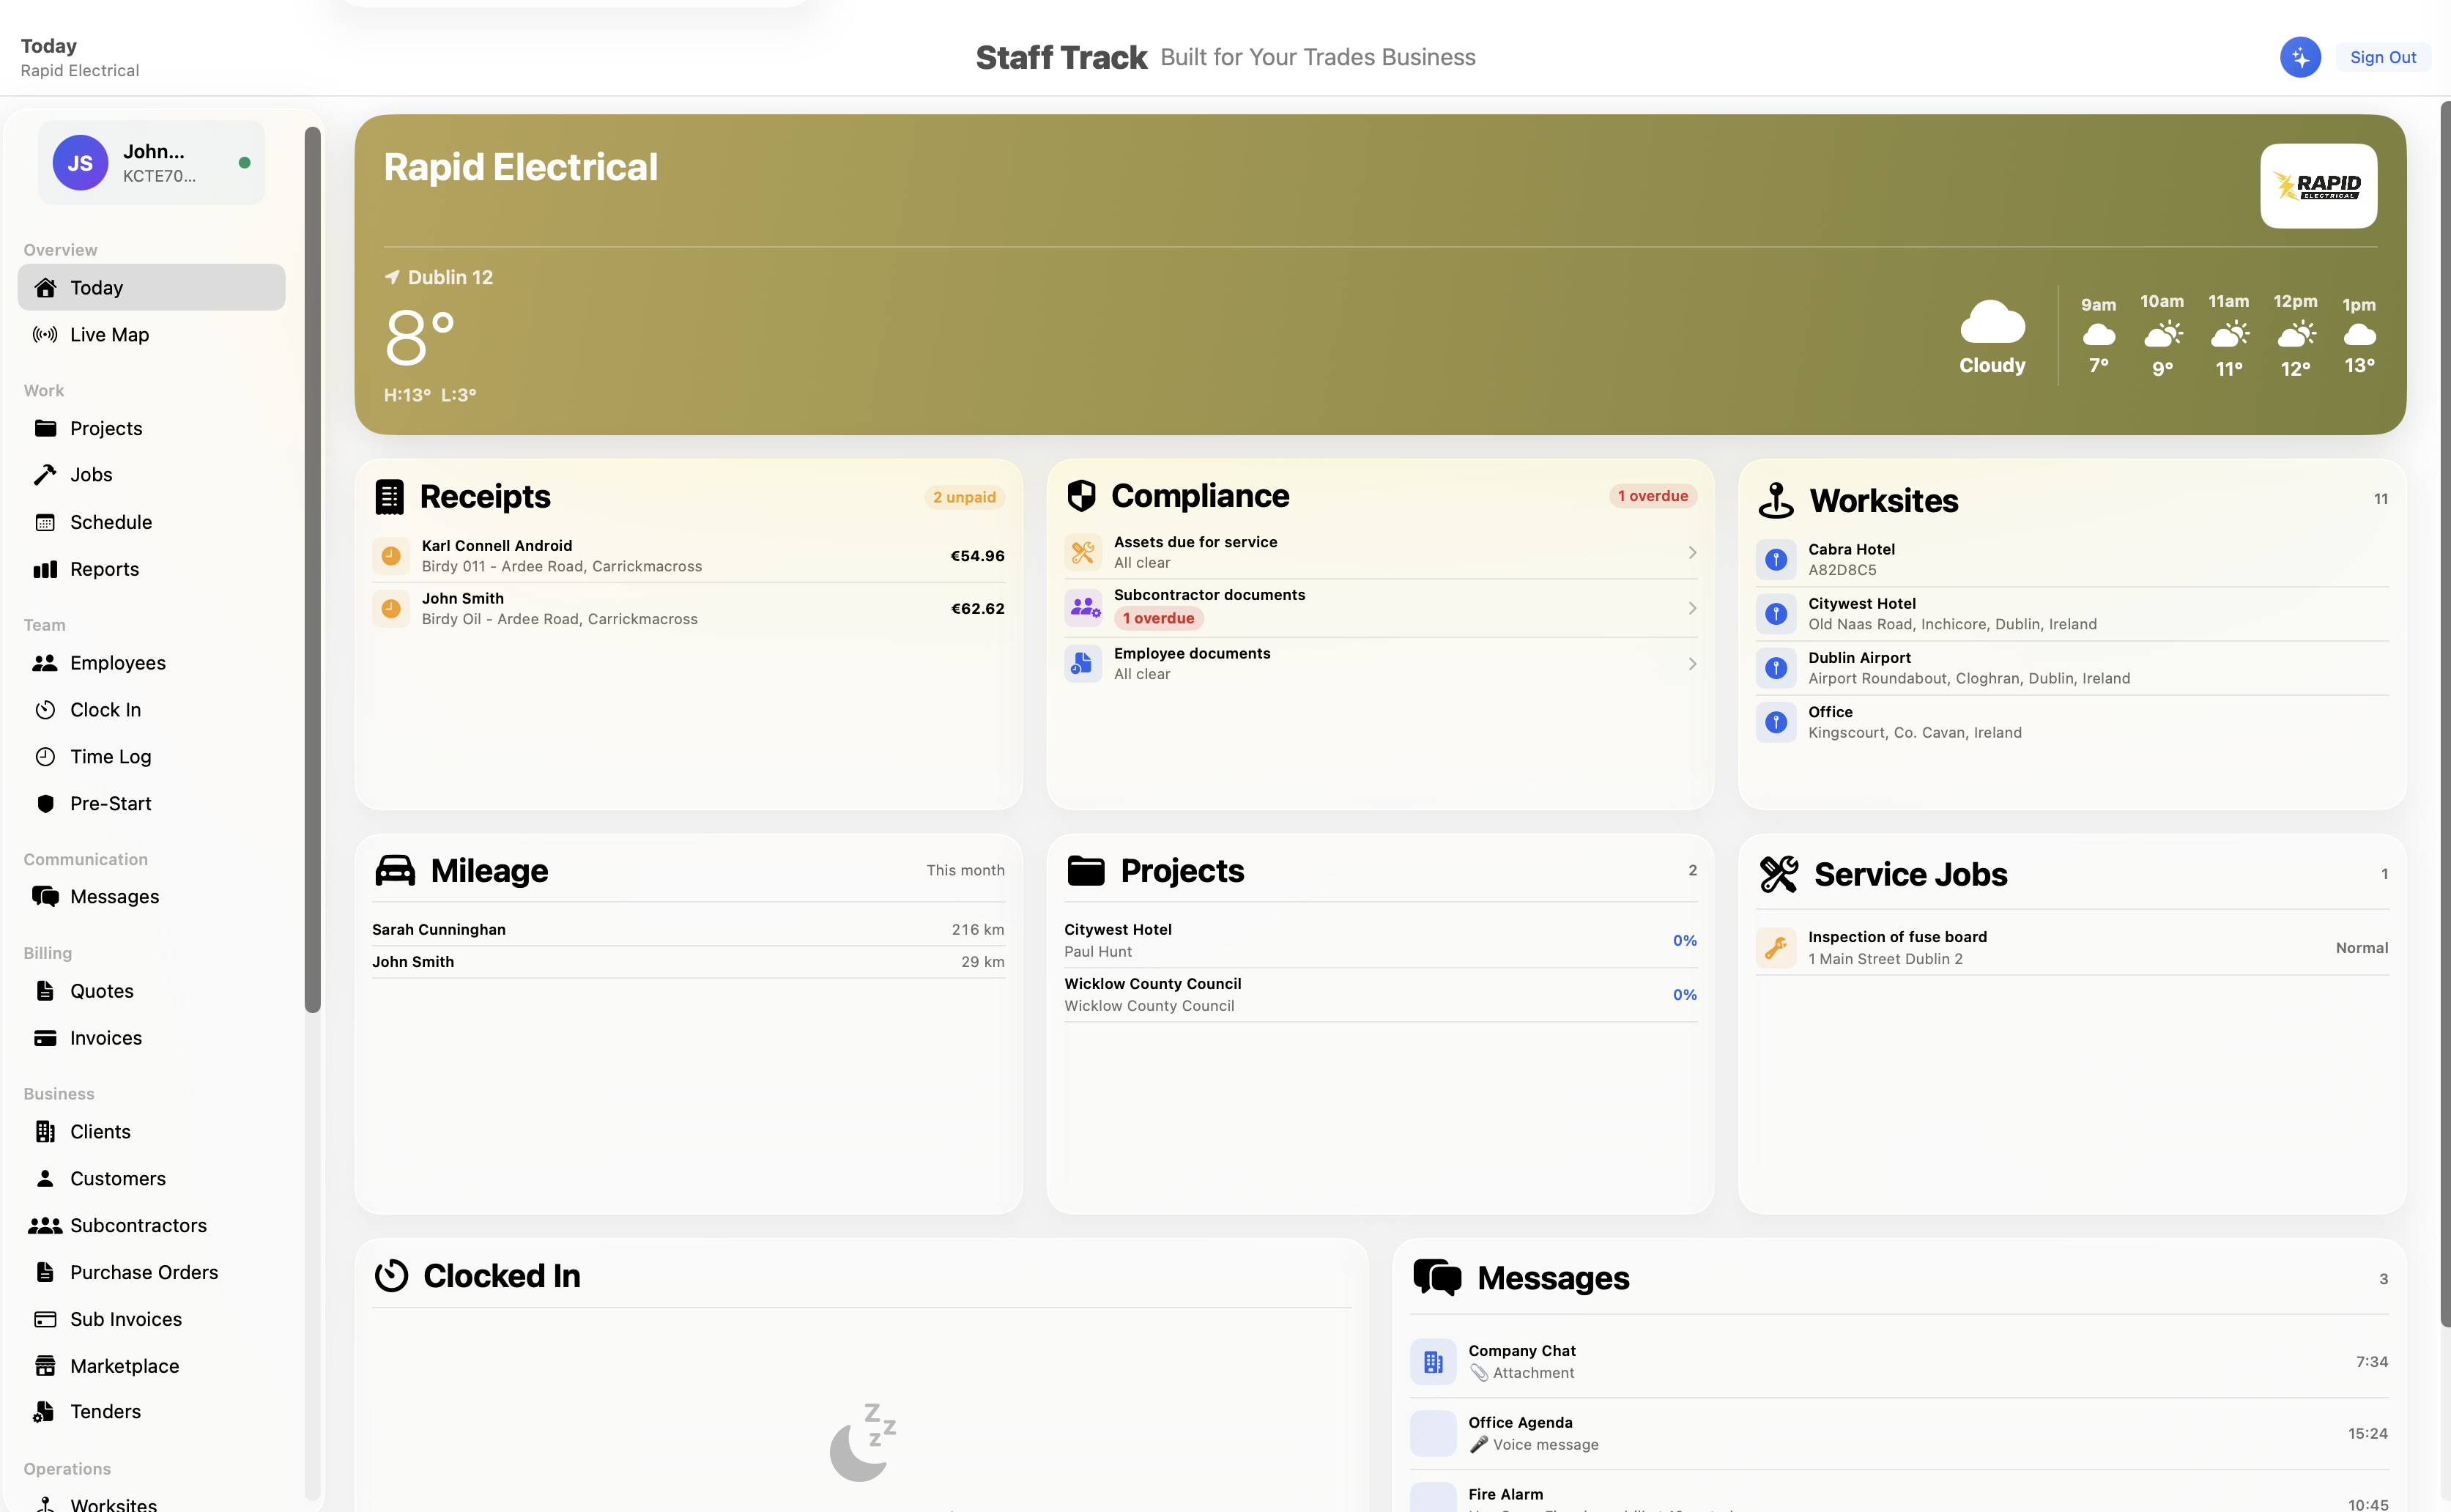Open Dublin Airport worksite
This screenshot has height=1512, width=2451.
(x=2072, y=667)
